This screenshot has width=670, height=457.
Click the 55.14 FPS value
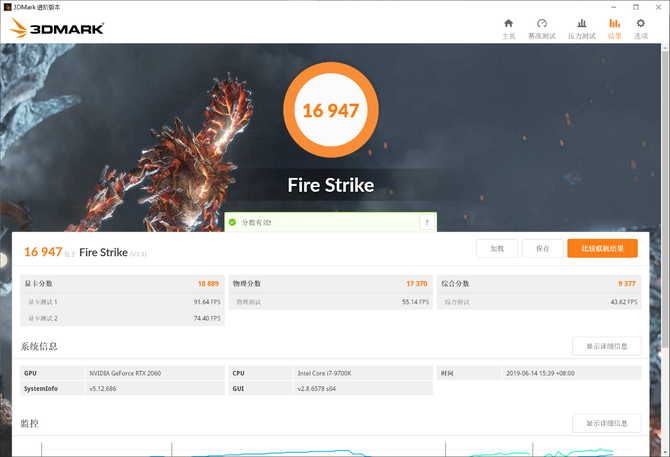pyautogui.click(x=415, y=302)
